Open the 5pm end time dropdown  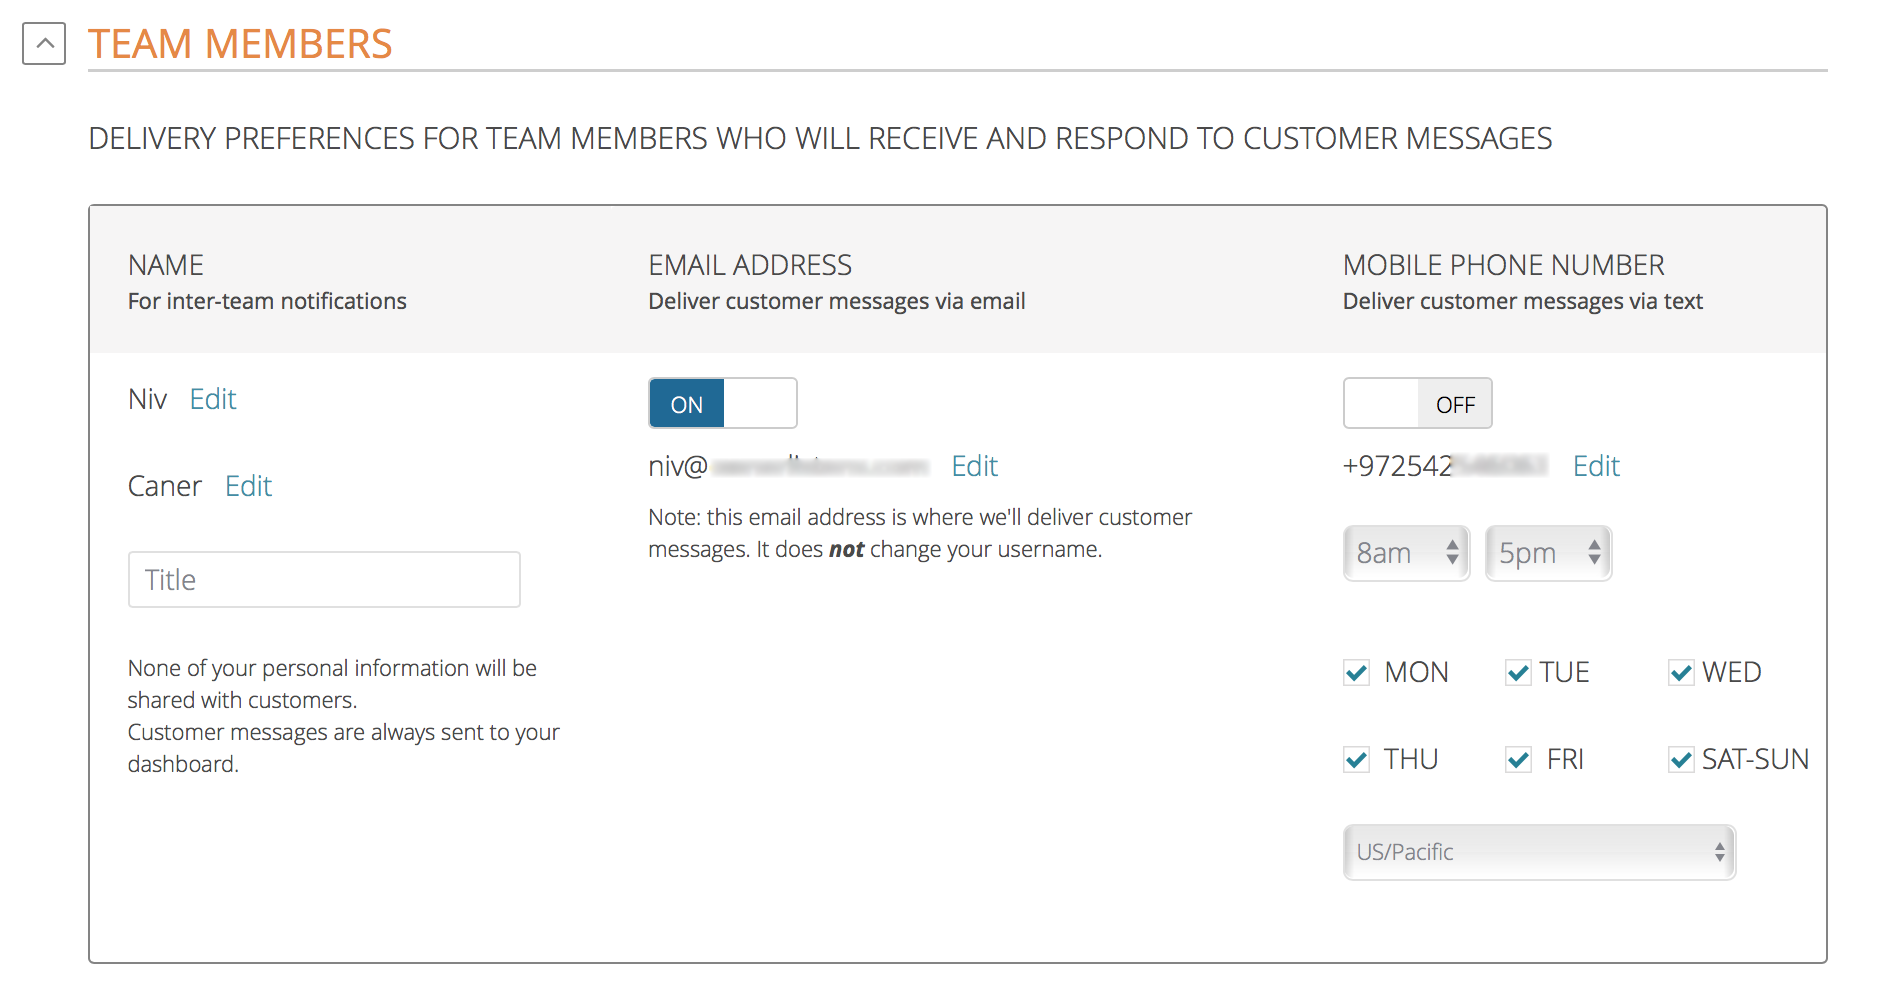[x=1548, y=553]
